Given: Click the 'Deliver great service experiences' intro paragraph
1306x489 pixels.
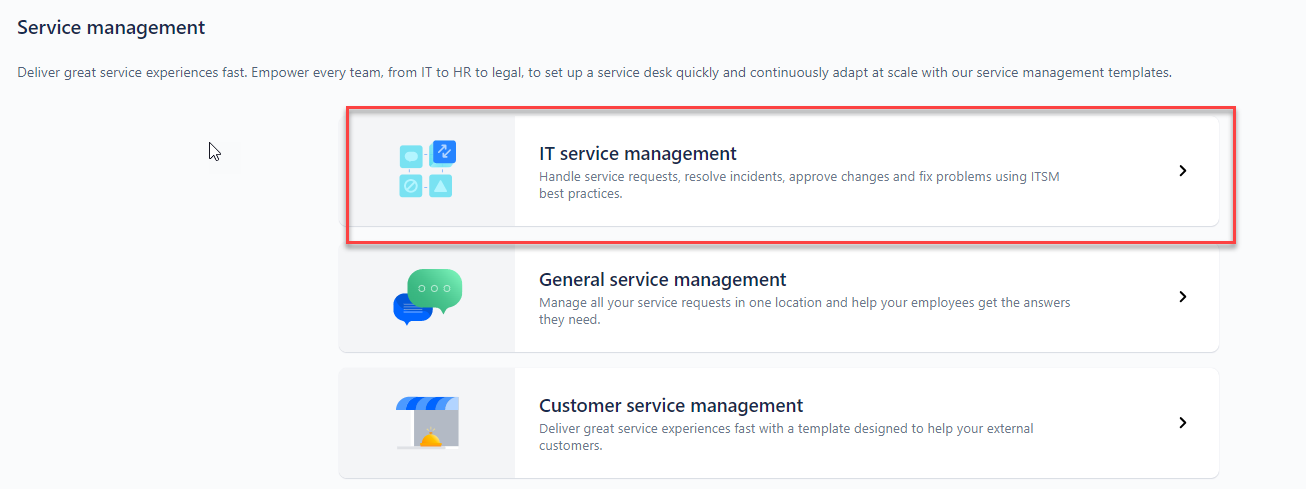Looking at the screenshot, I should point(594,73).
